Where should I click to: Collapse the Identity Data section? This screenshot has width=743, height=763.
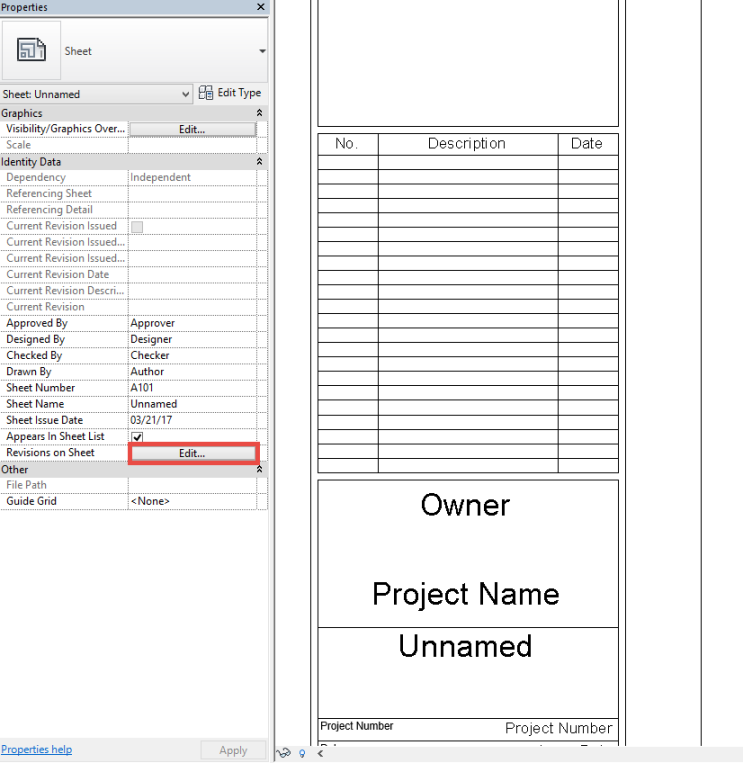pyautogui.click(x=261, y=162)
